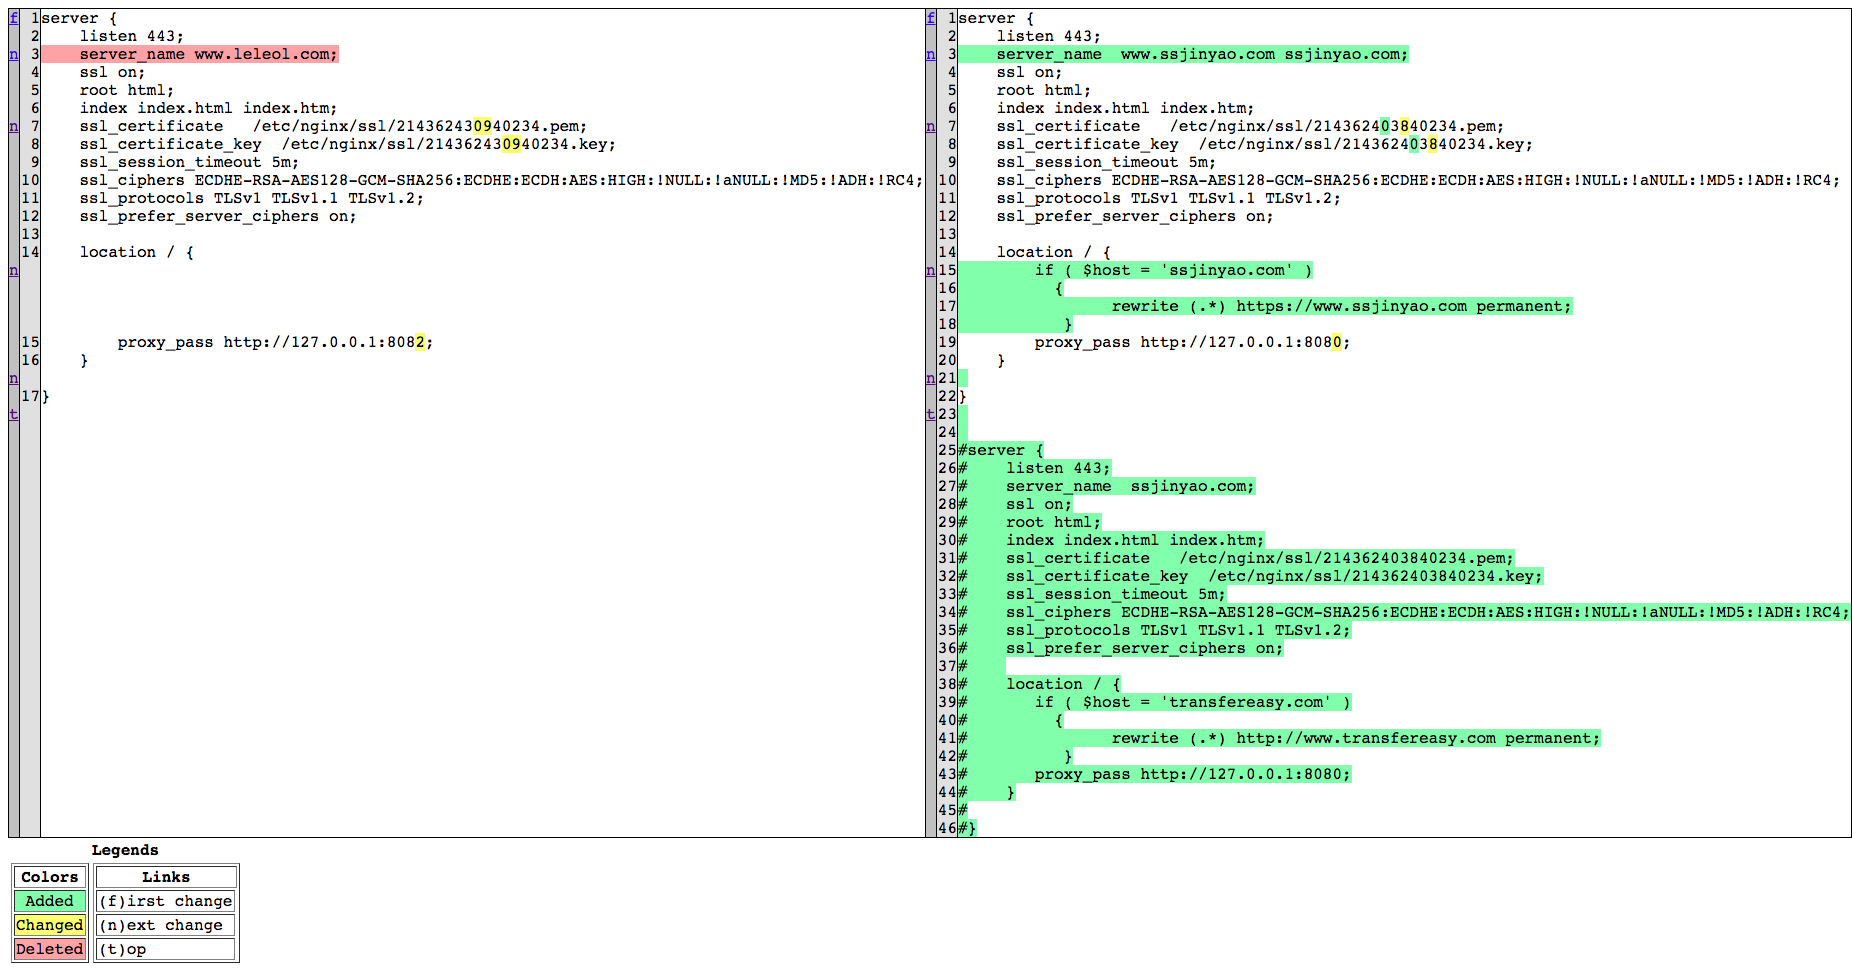The height and width of the screenshot is (974, 1852).
Task: Click '(t)op' in Links legend
Action: coord(166,949)
